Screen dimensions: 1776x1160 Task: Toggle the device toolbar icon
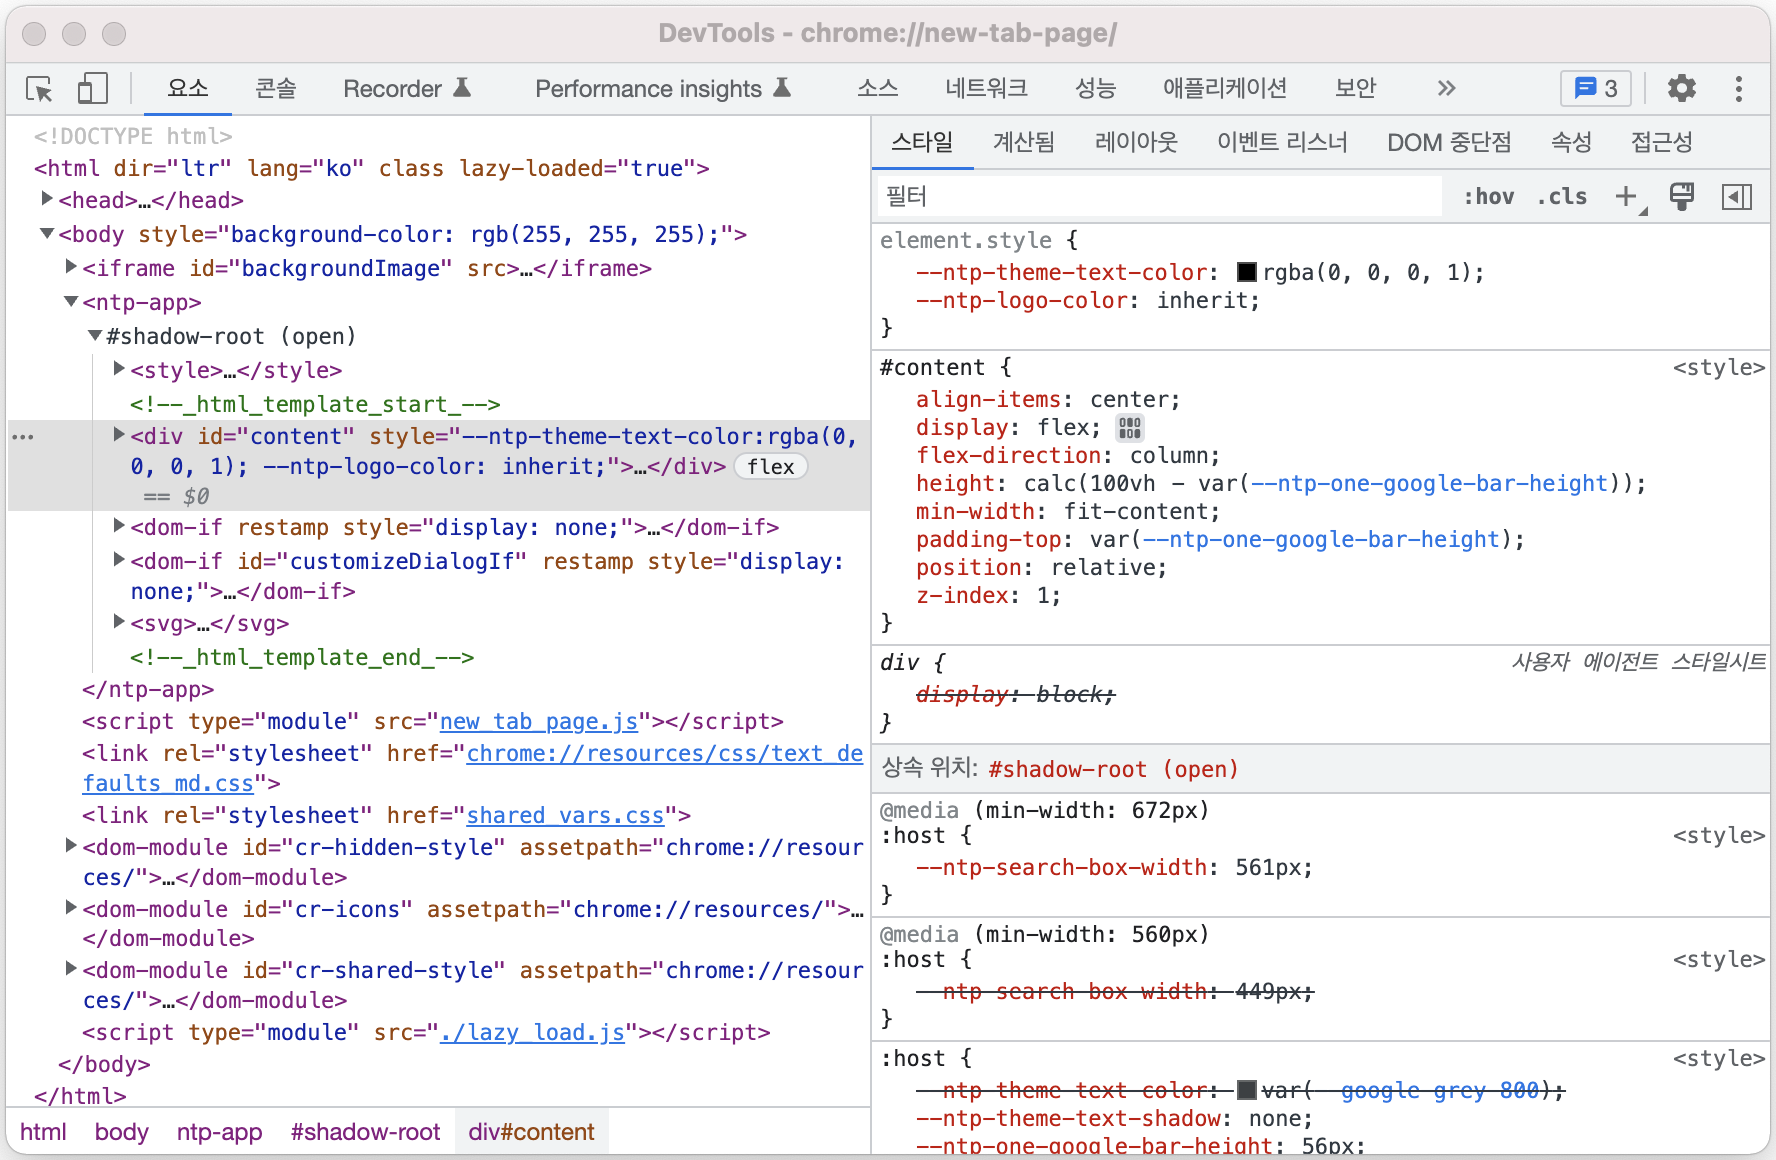(x=93, y=89)
